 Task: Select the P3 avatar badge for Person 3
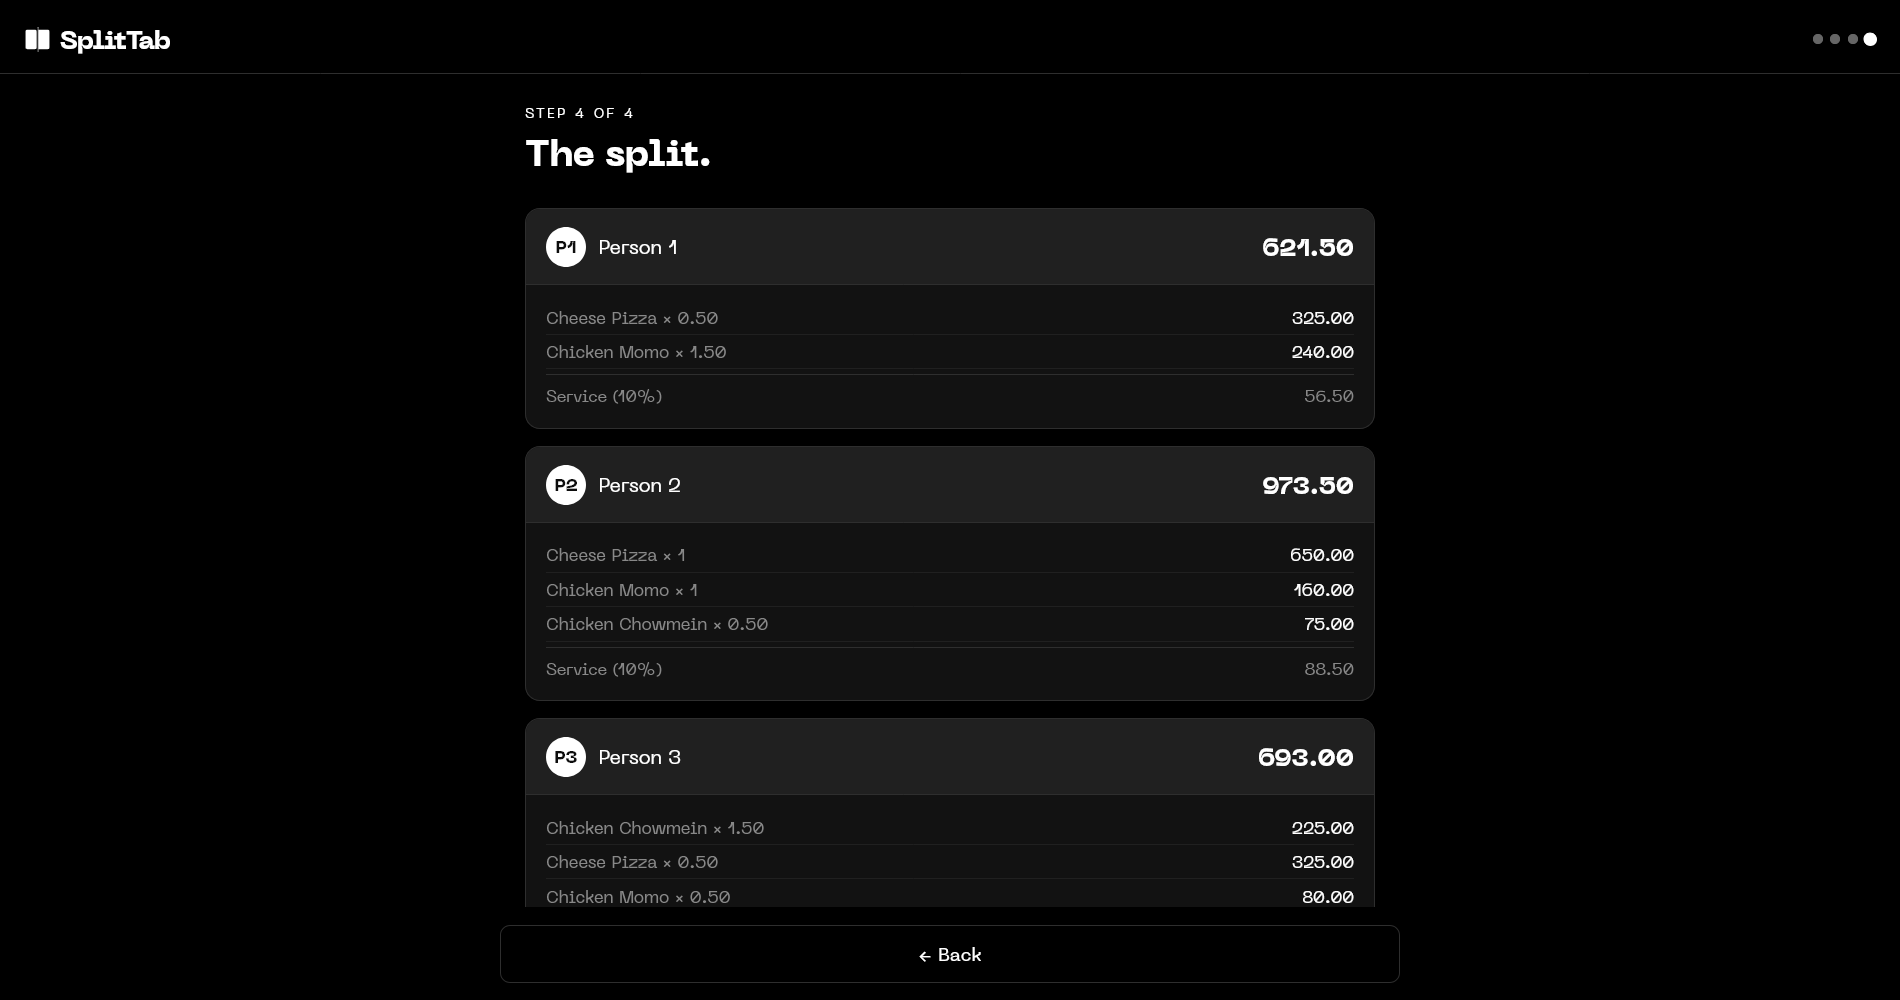[x=566, y=757]
